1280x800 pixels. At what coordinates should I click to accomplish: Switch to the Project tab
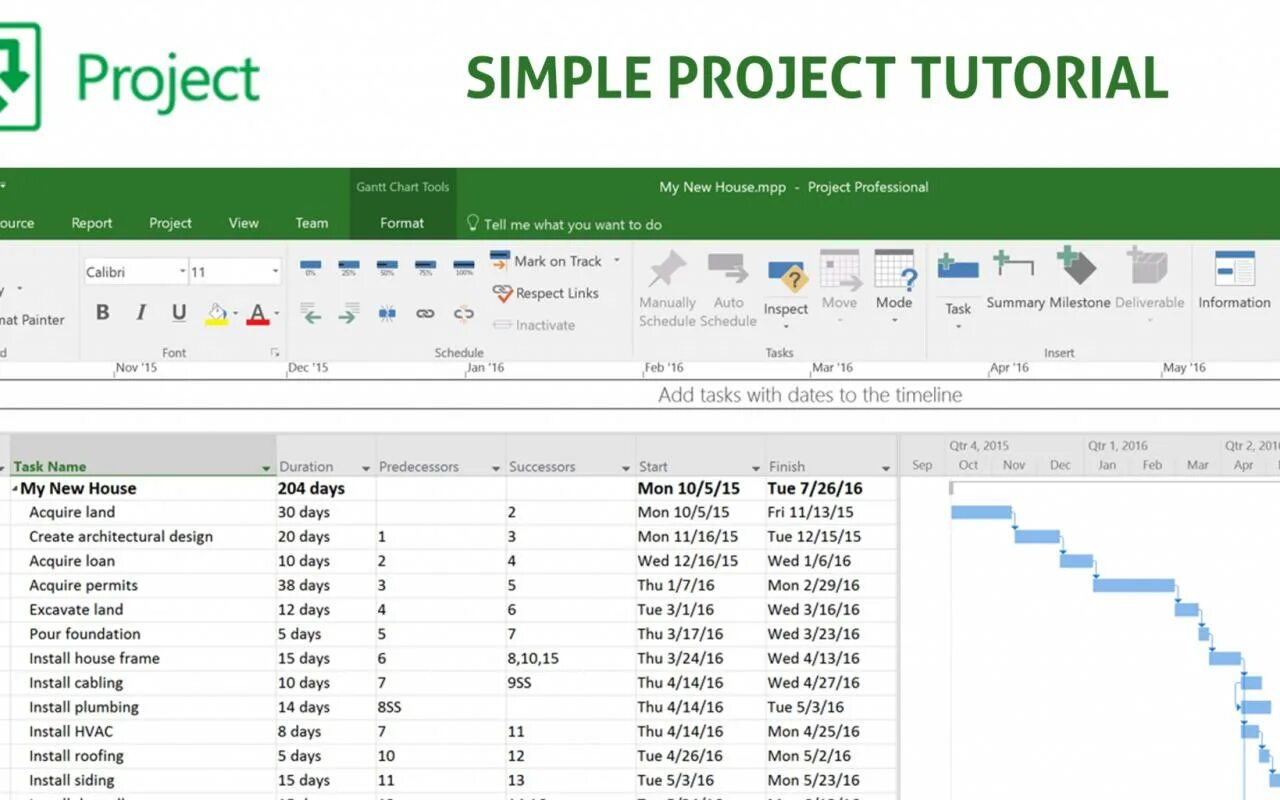click(x=170, y=223)
